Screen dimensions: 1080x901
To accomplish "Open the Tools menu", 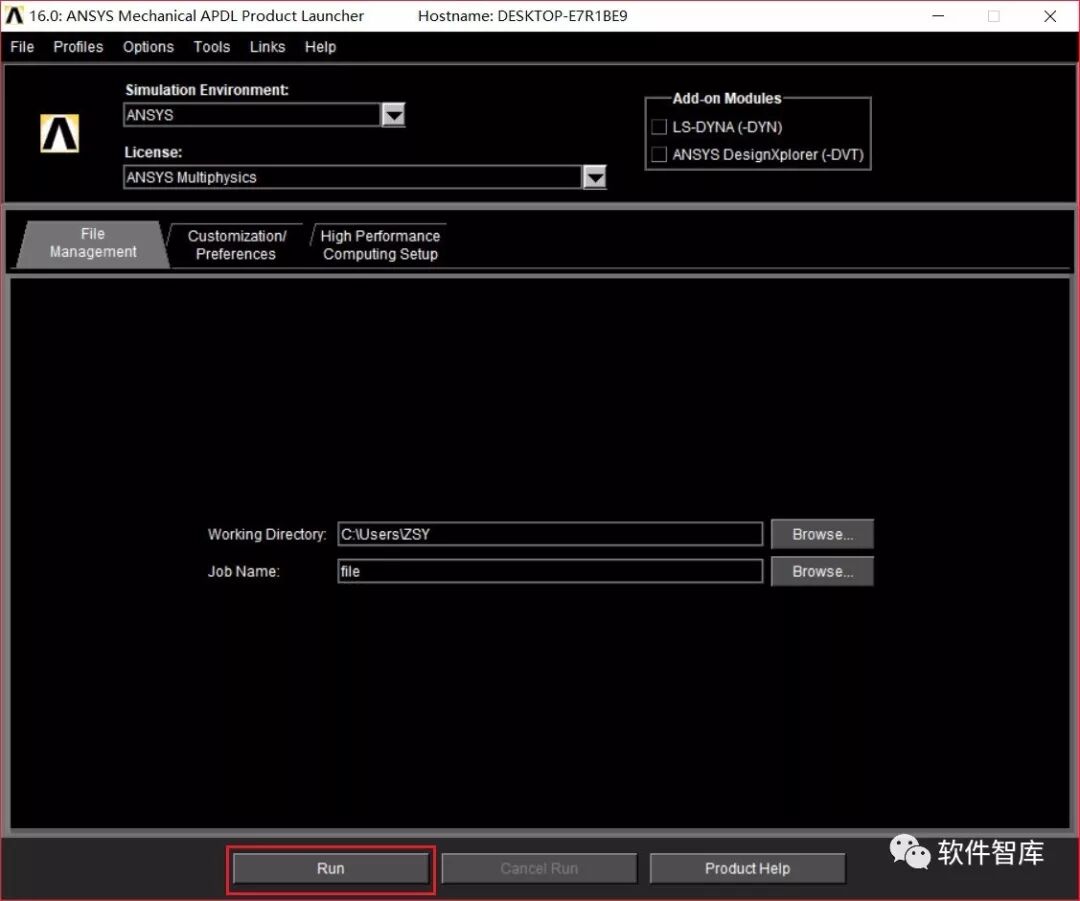I will (x=211, y=47).
